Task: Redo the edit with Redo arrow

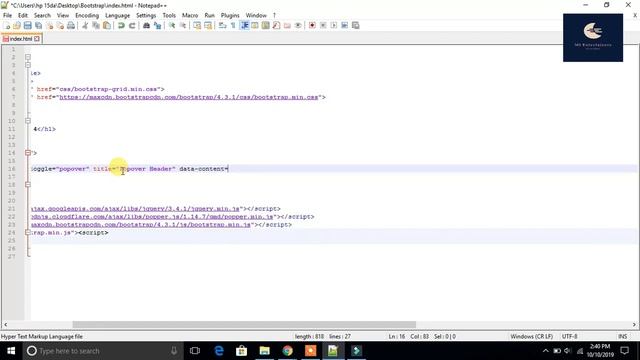Action: click(x=132, y=25)
